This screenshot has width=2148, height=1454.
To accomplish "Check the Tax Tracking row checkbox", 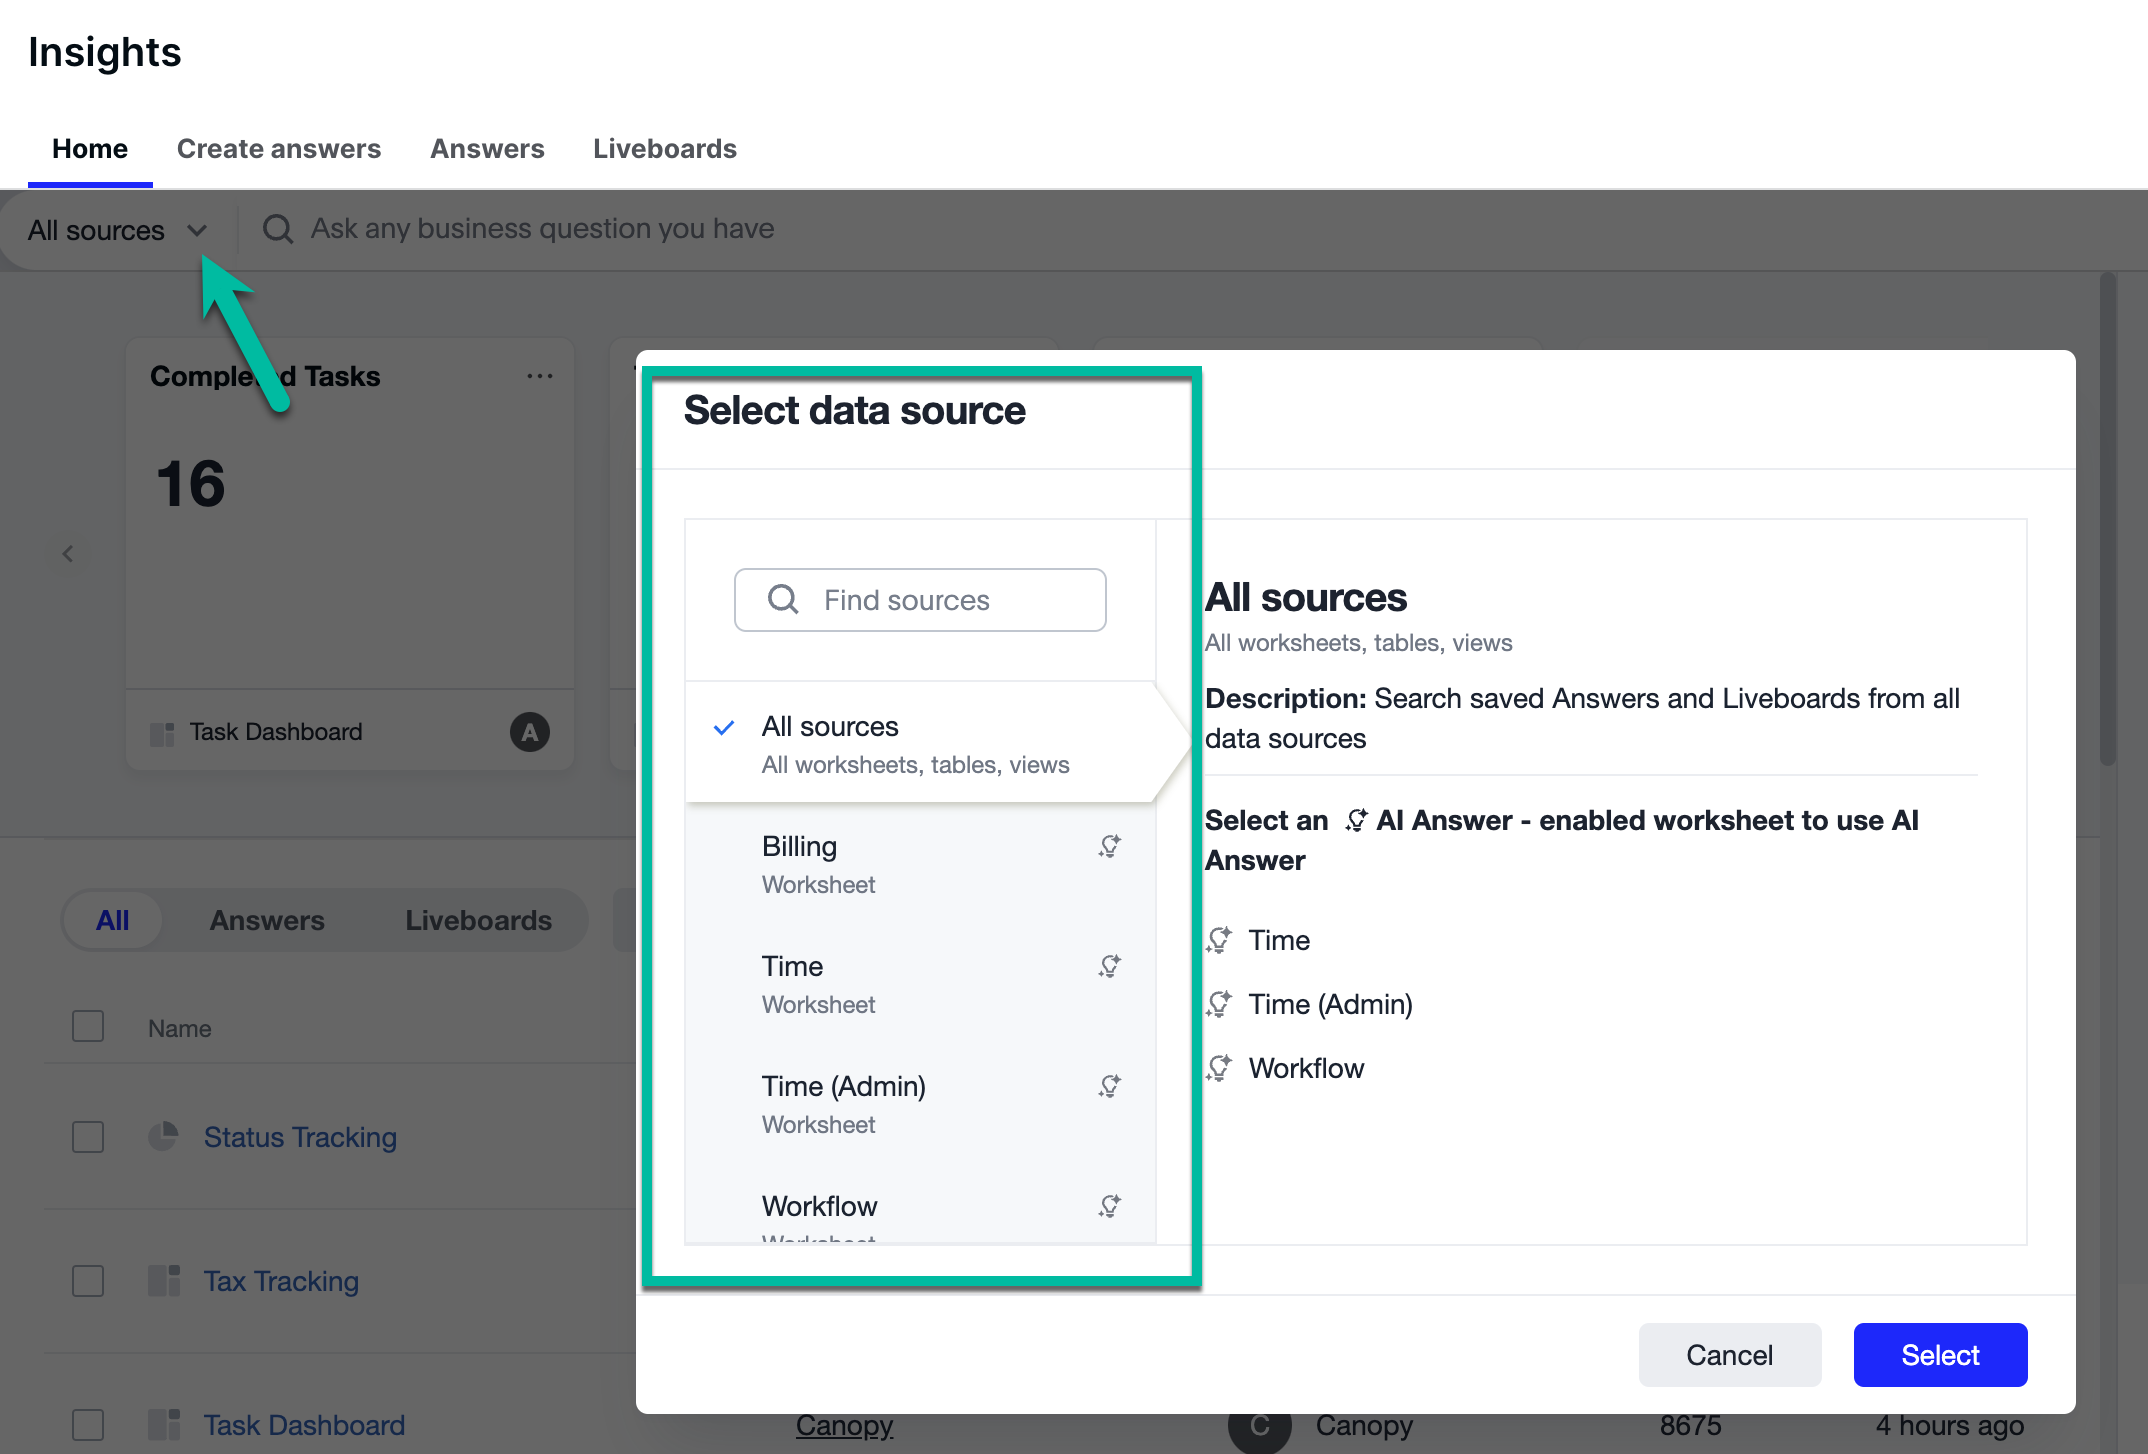I will 88,1281.
